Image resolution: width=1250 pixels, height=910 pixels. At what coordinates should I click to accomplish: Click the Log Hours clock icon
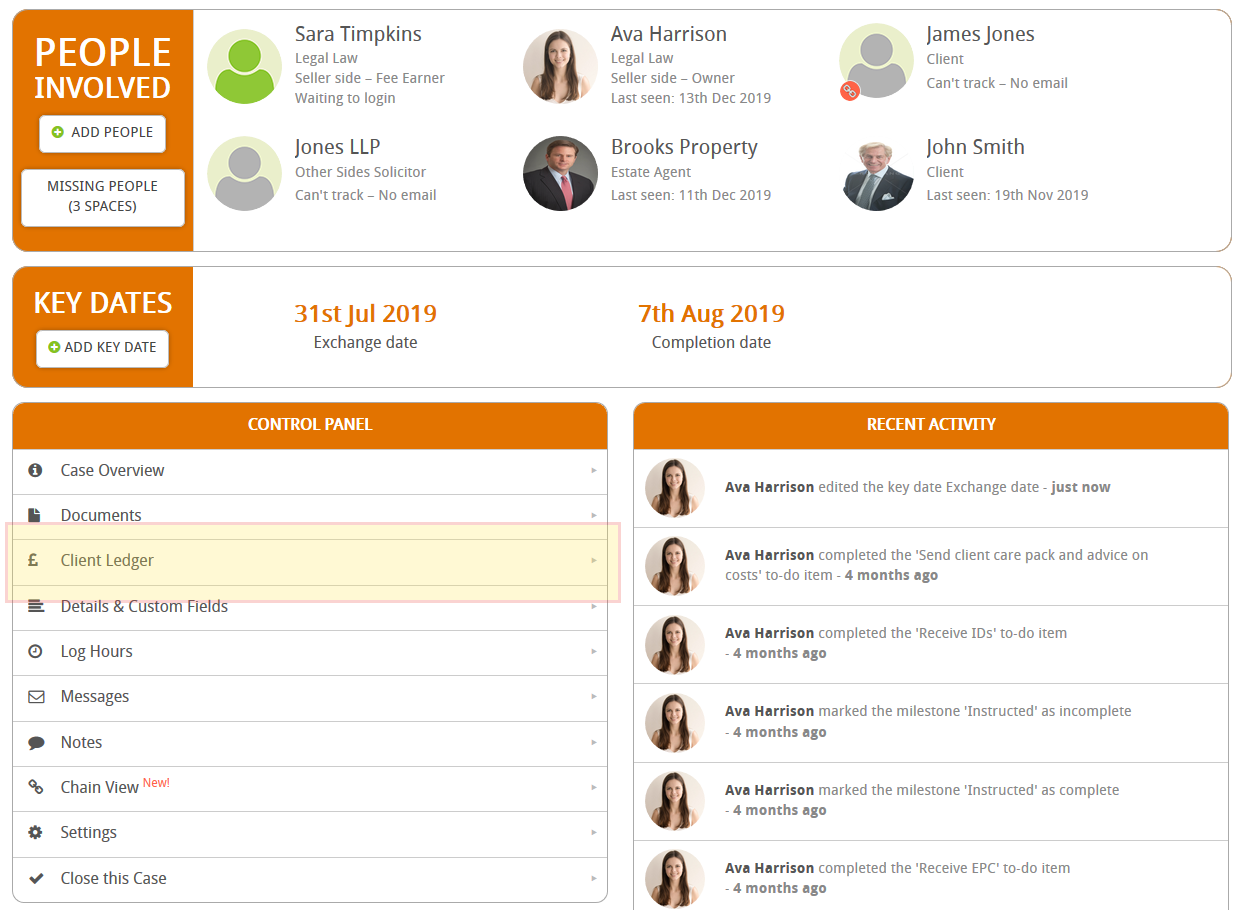(37, 651)
